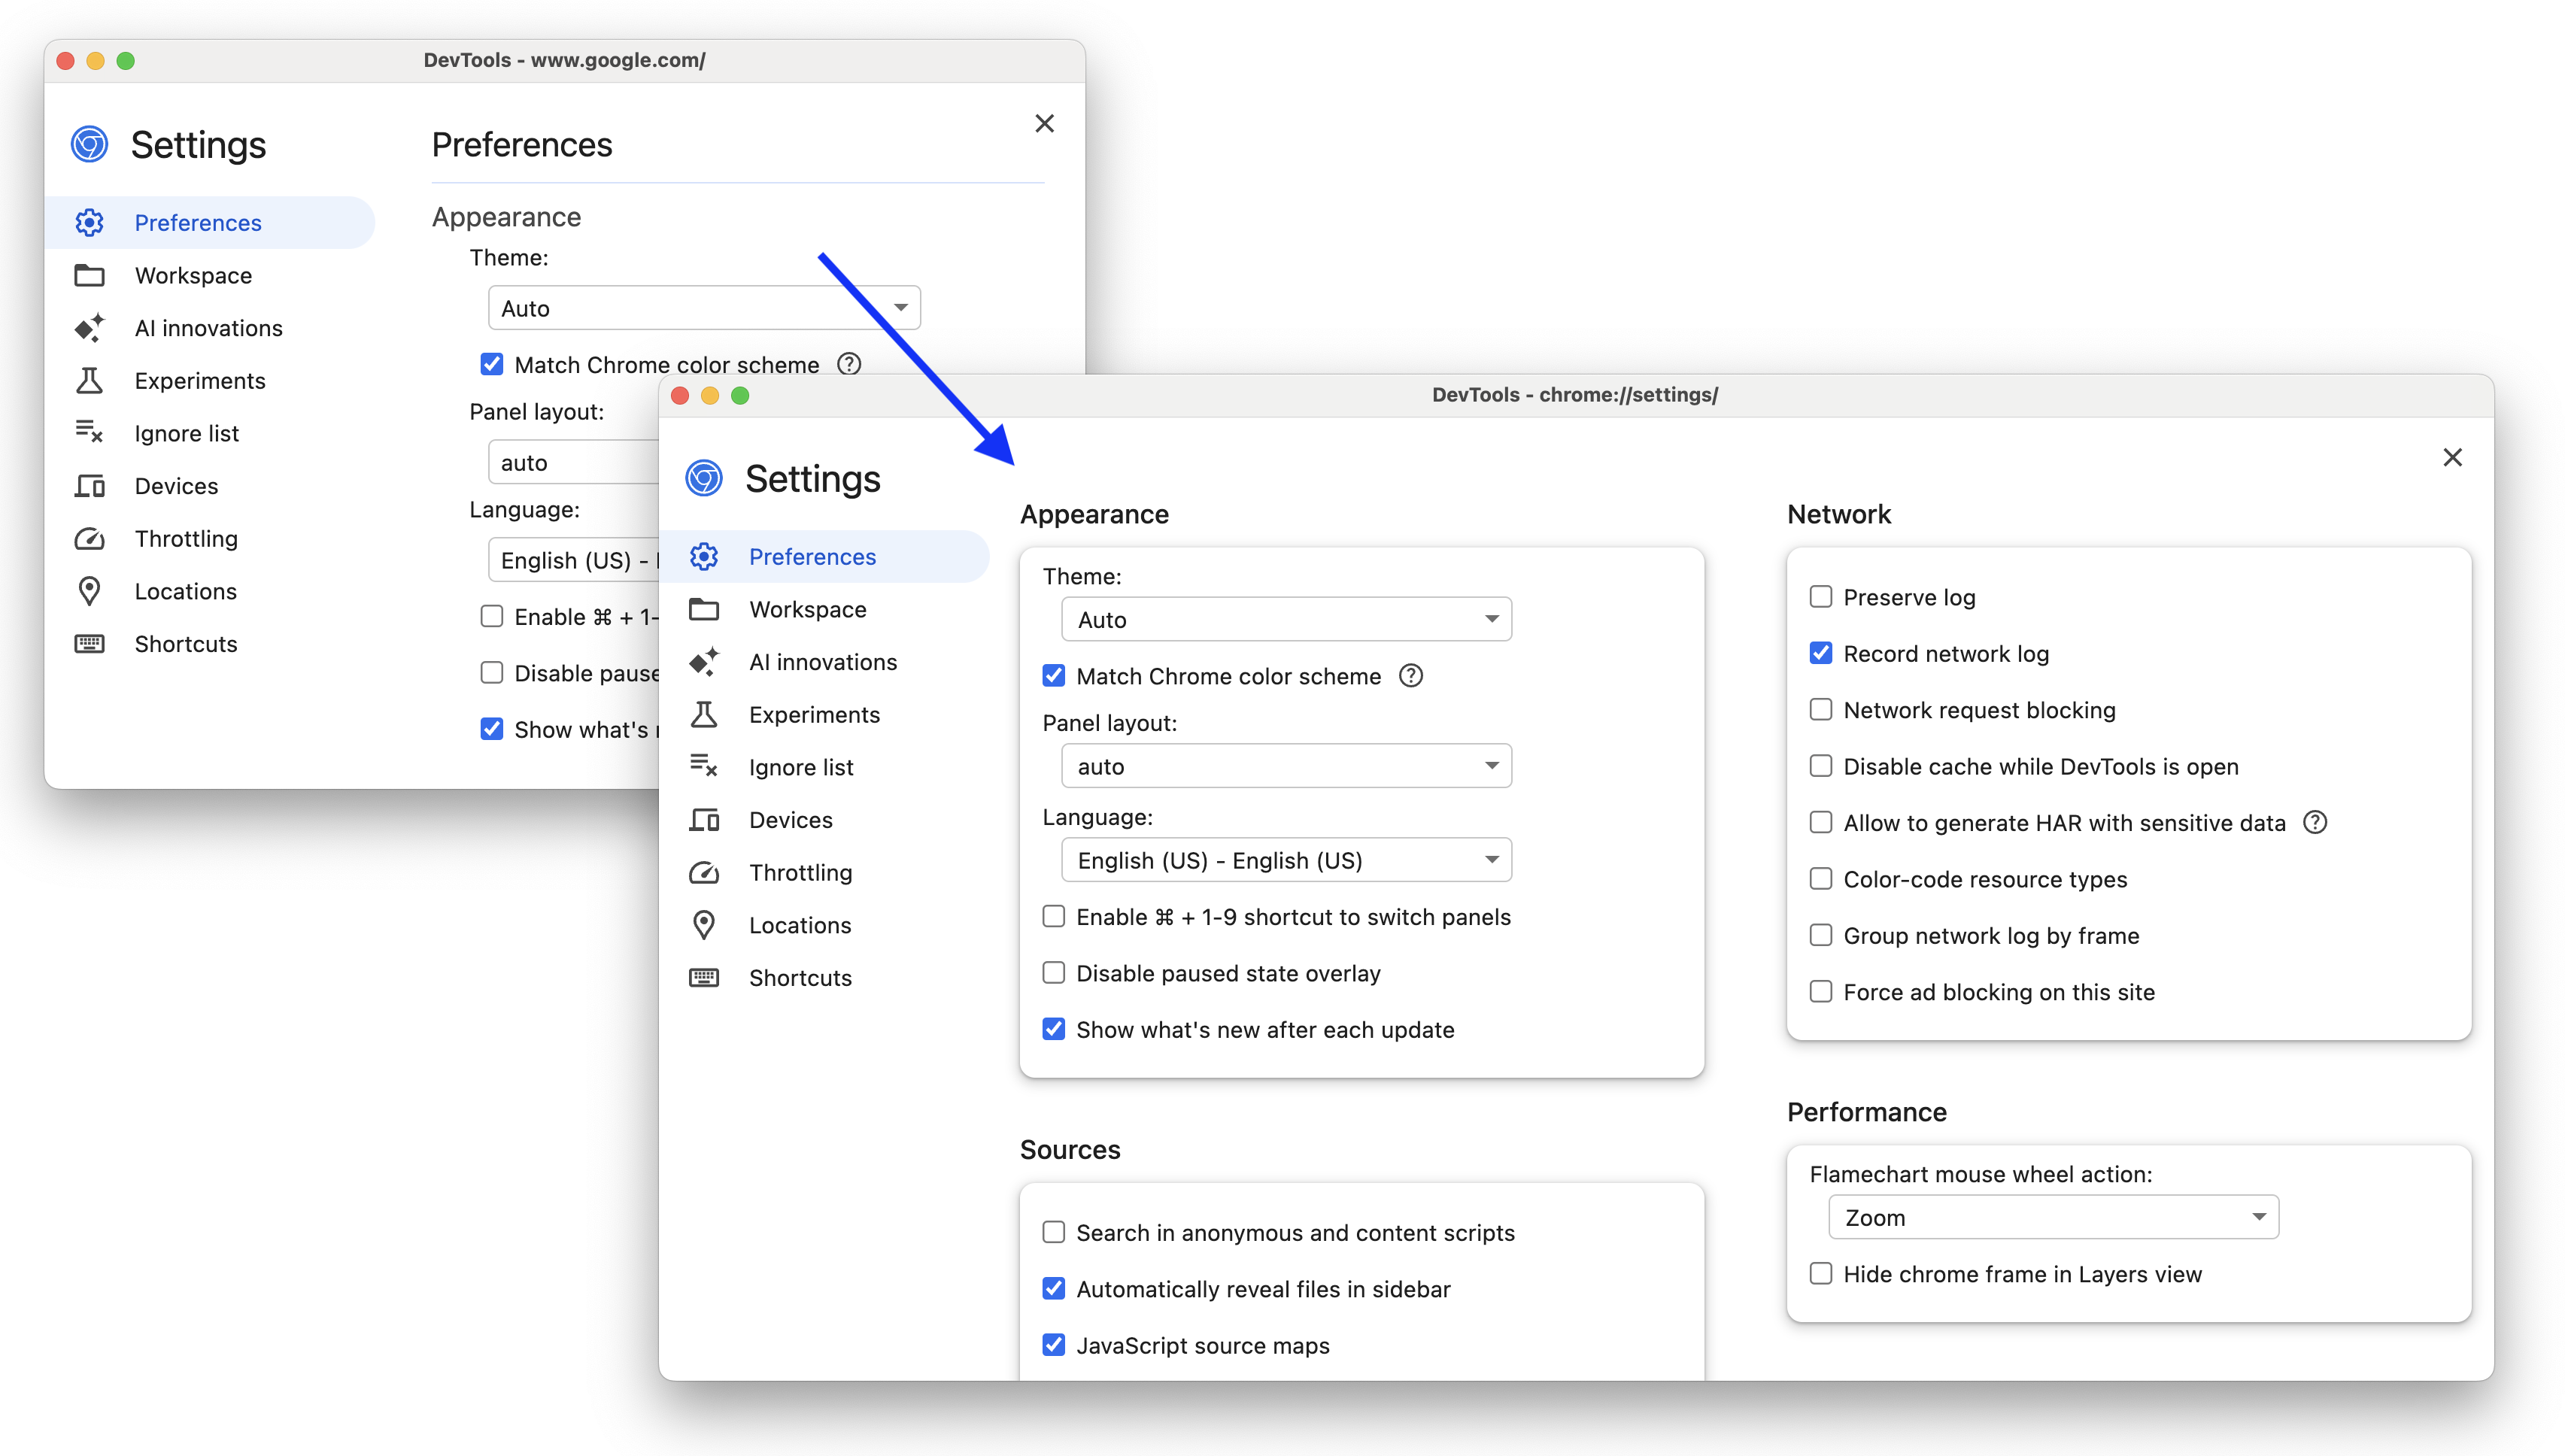Click the Experiments icon
The width and height of the screenshot is (2565, 1456).
703,714
